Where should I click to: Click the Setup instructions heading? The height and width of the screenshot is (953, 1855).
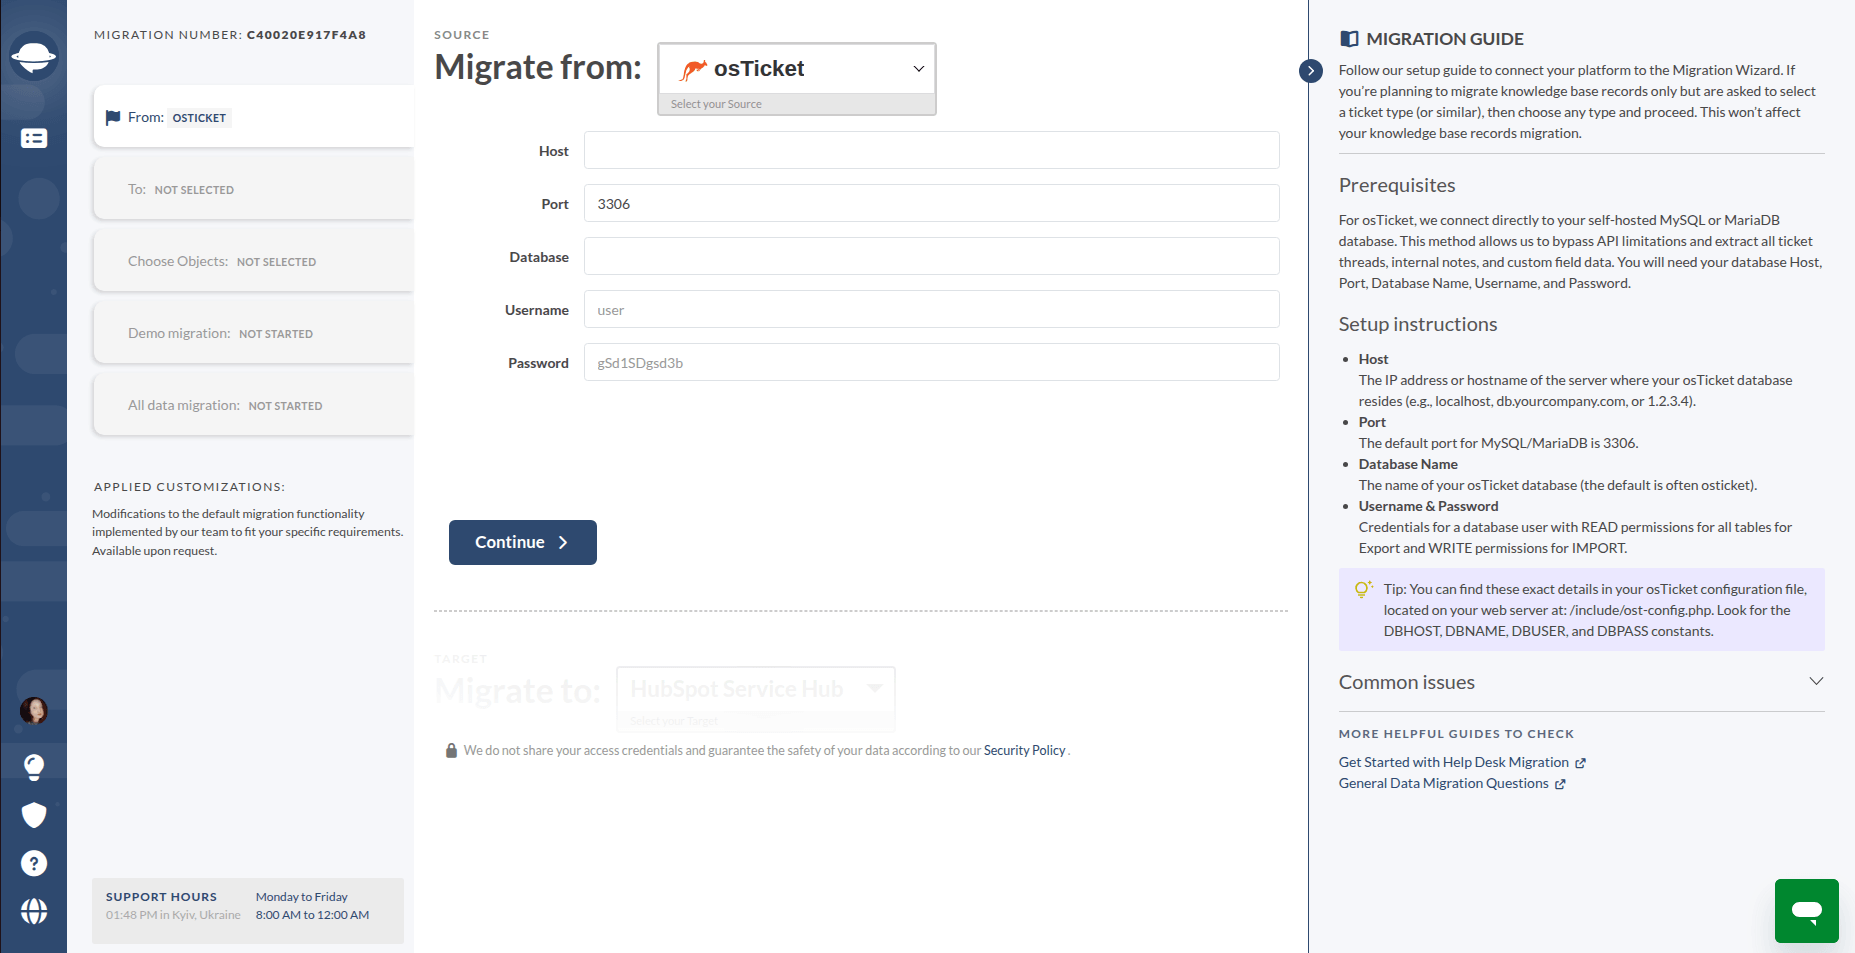1418,324
